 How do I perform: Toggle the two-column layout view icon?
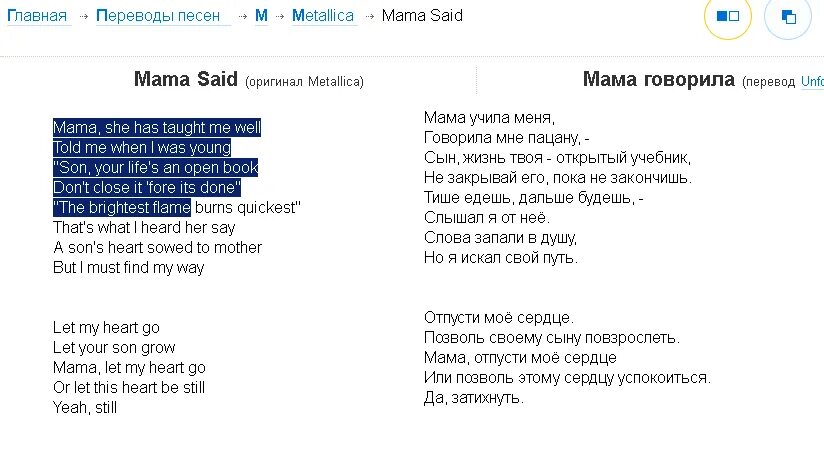[x=728, y=16]
